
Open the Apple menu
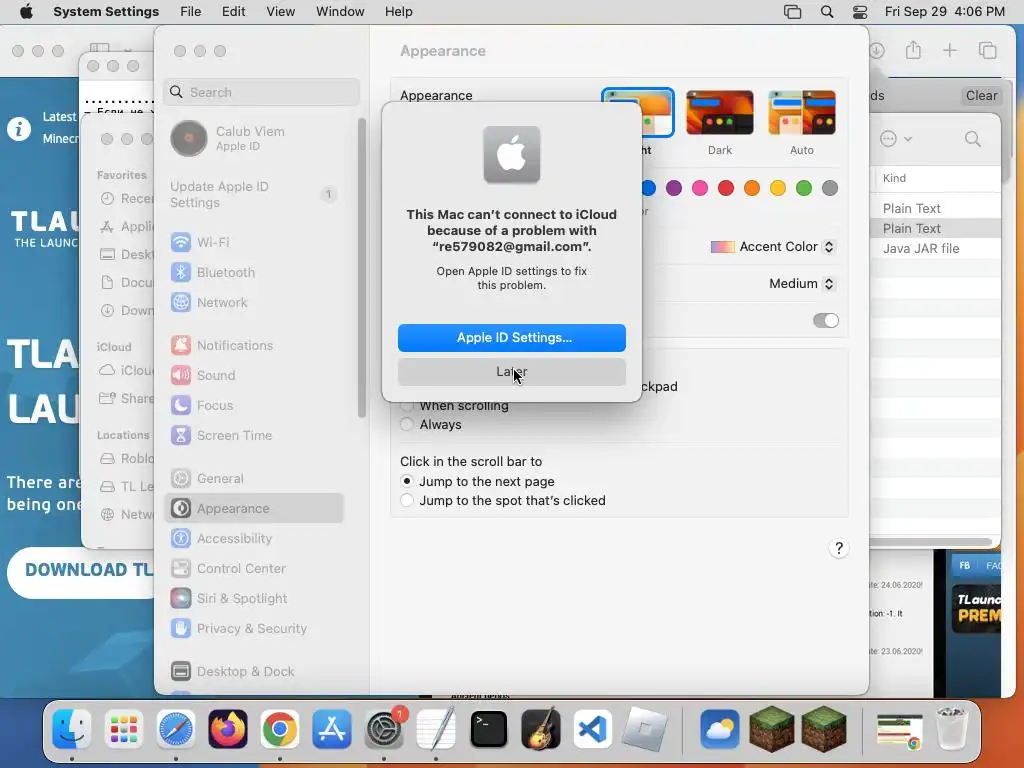click(x=26, y=12)
